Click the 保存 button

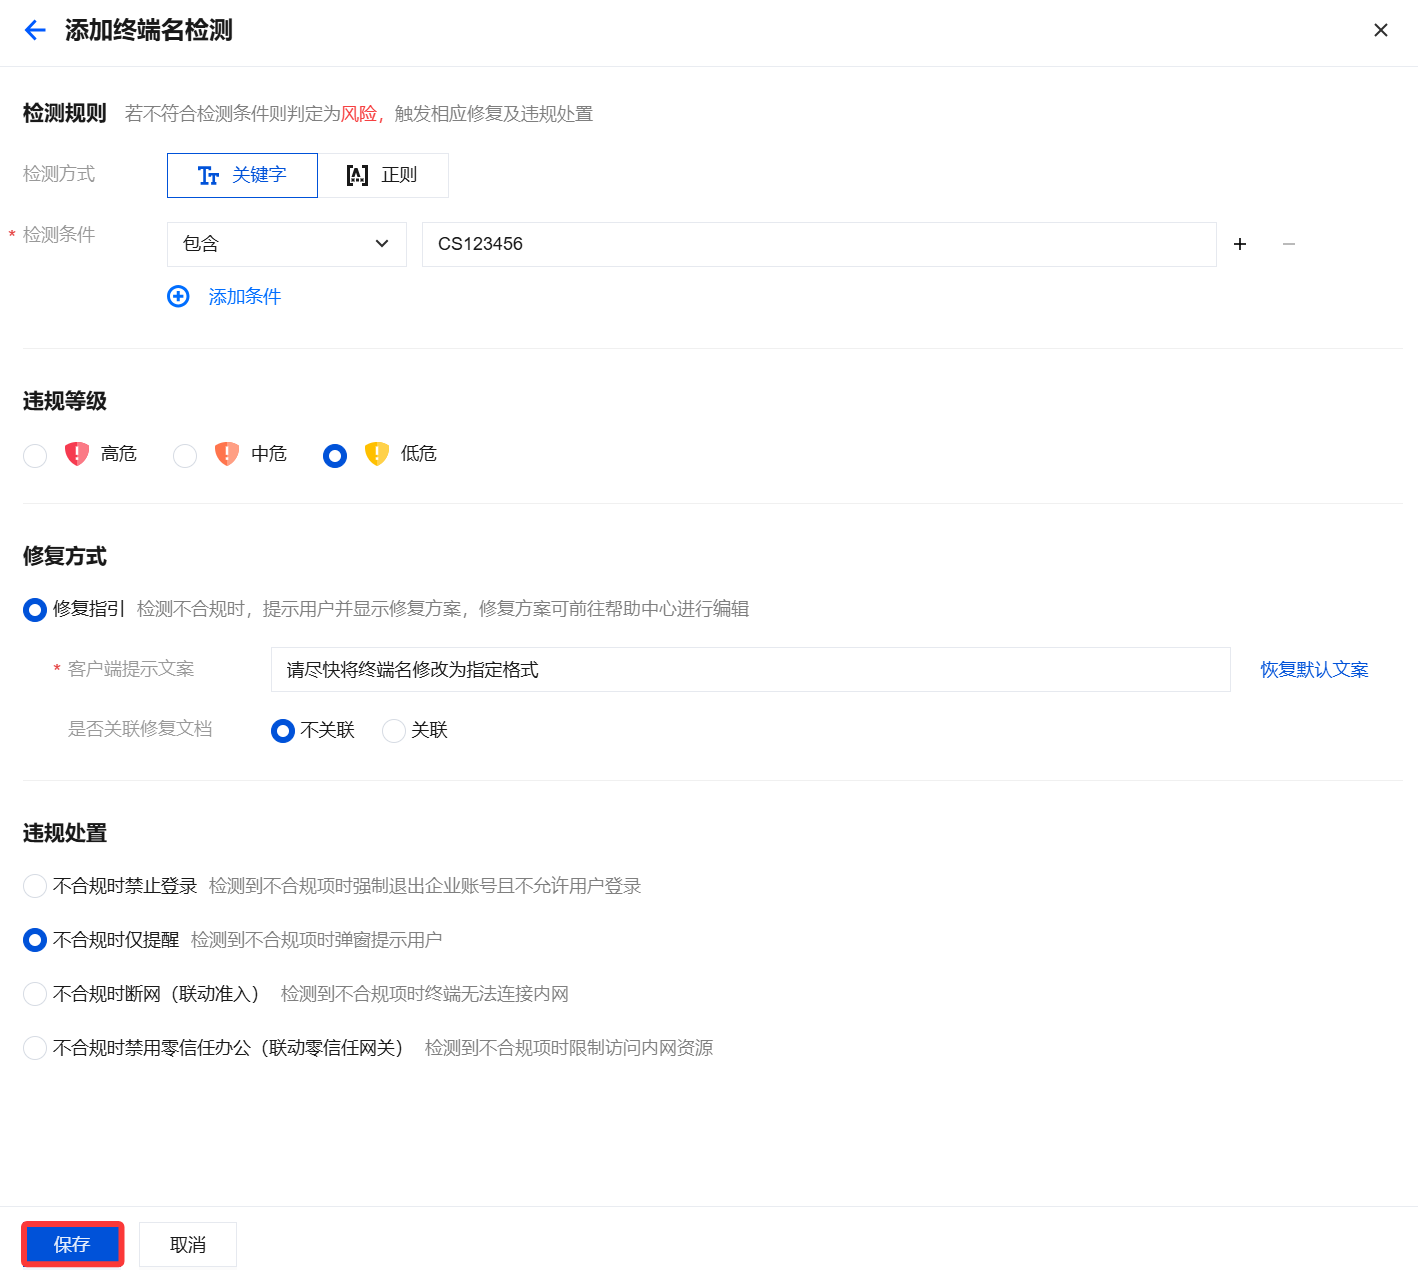pyautogui.click(x=72, y=1244)
